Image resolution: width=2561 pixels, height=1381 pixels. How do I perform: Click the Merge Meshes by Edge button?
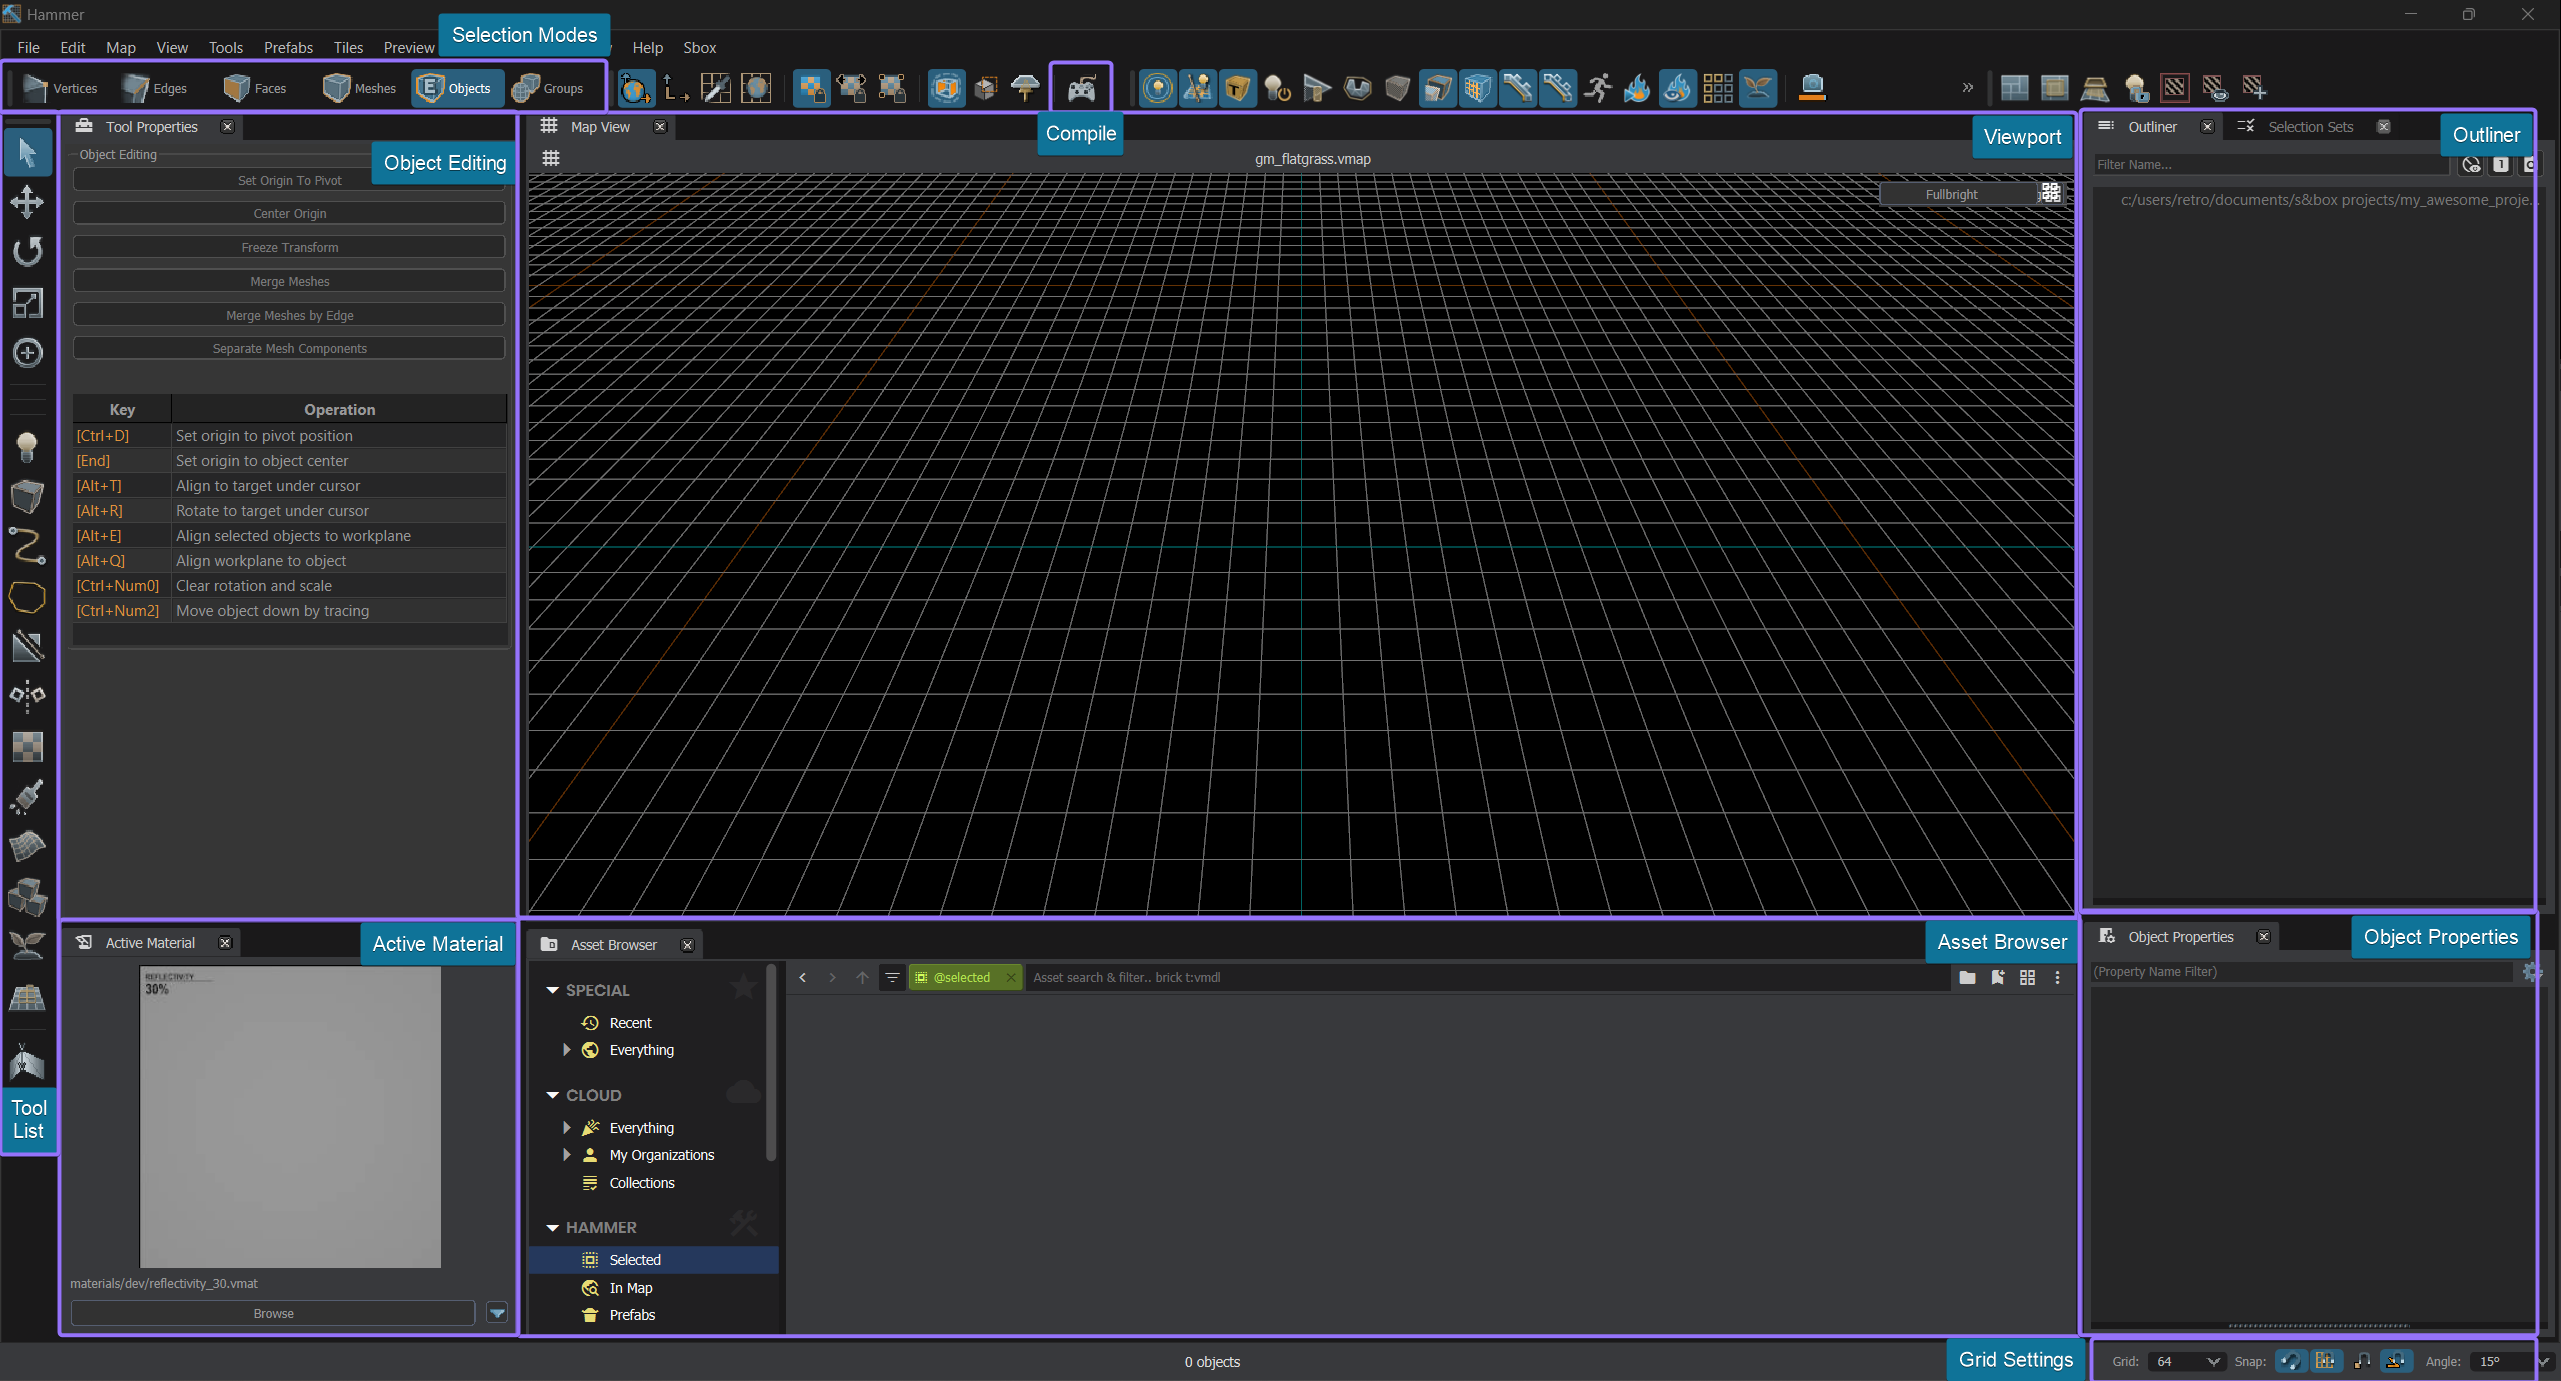point(289,315)
